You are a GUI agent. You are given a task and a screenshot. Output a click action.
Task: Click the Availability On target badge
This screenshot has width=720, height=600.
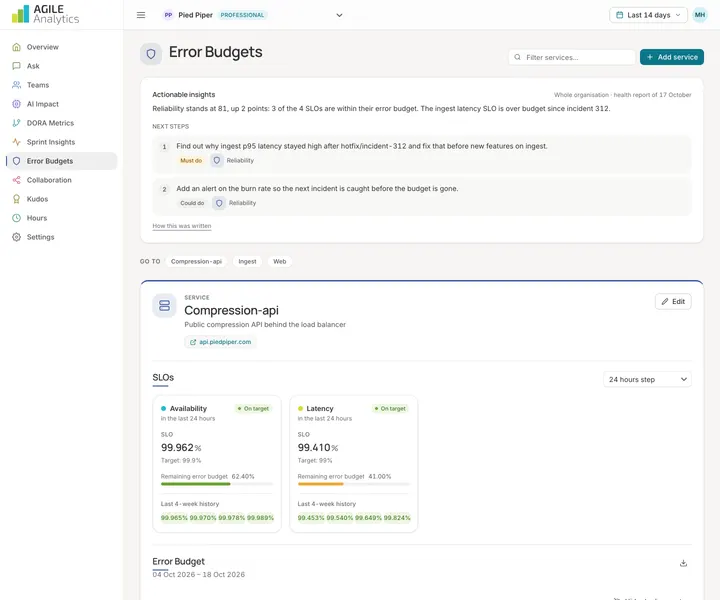click(x=253, y=409)
